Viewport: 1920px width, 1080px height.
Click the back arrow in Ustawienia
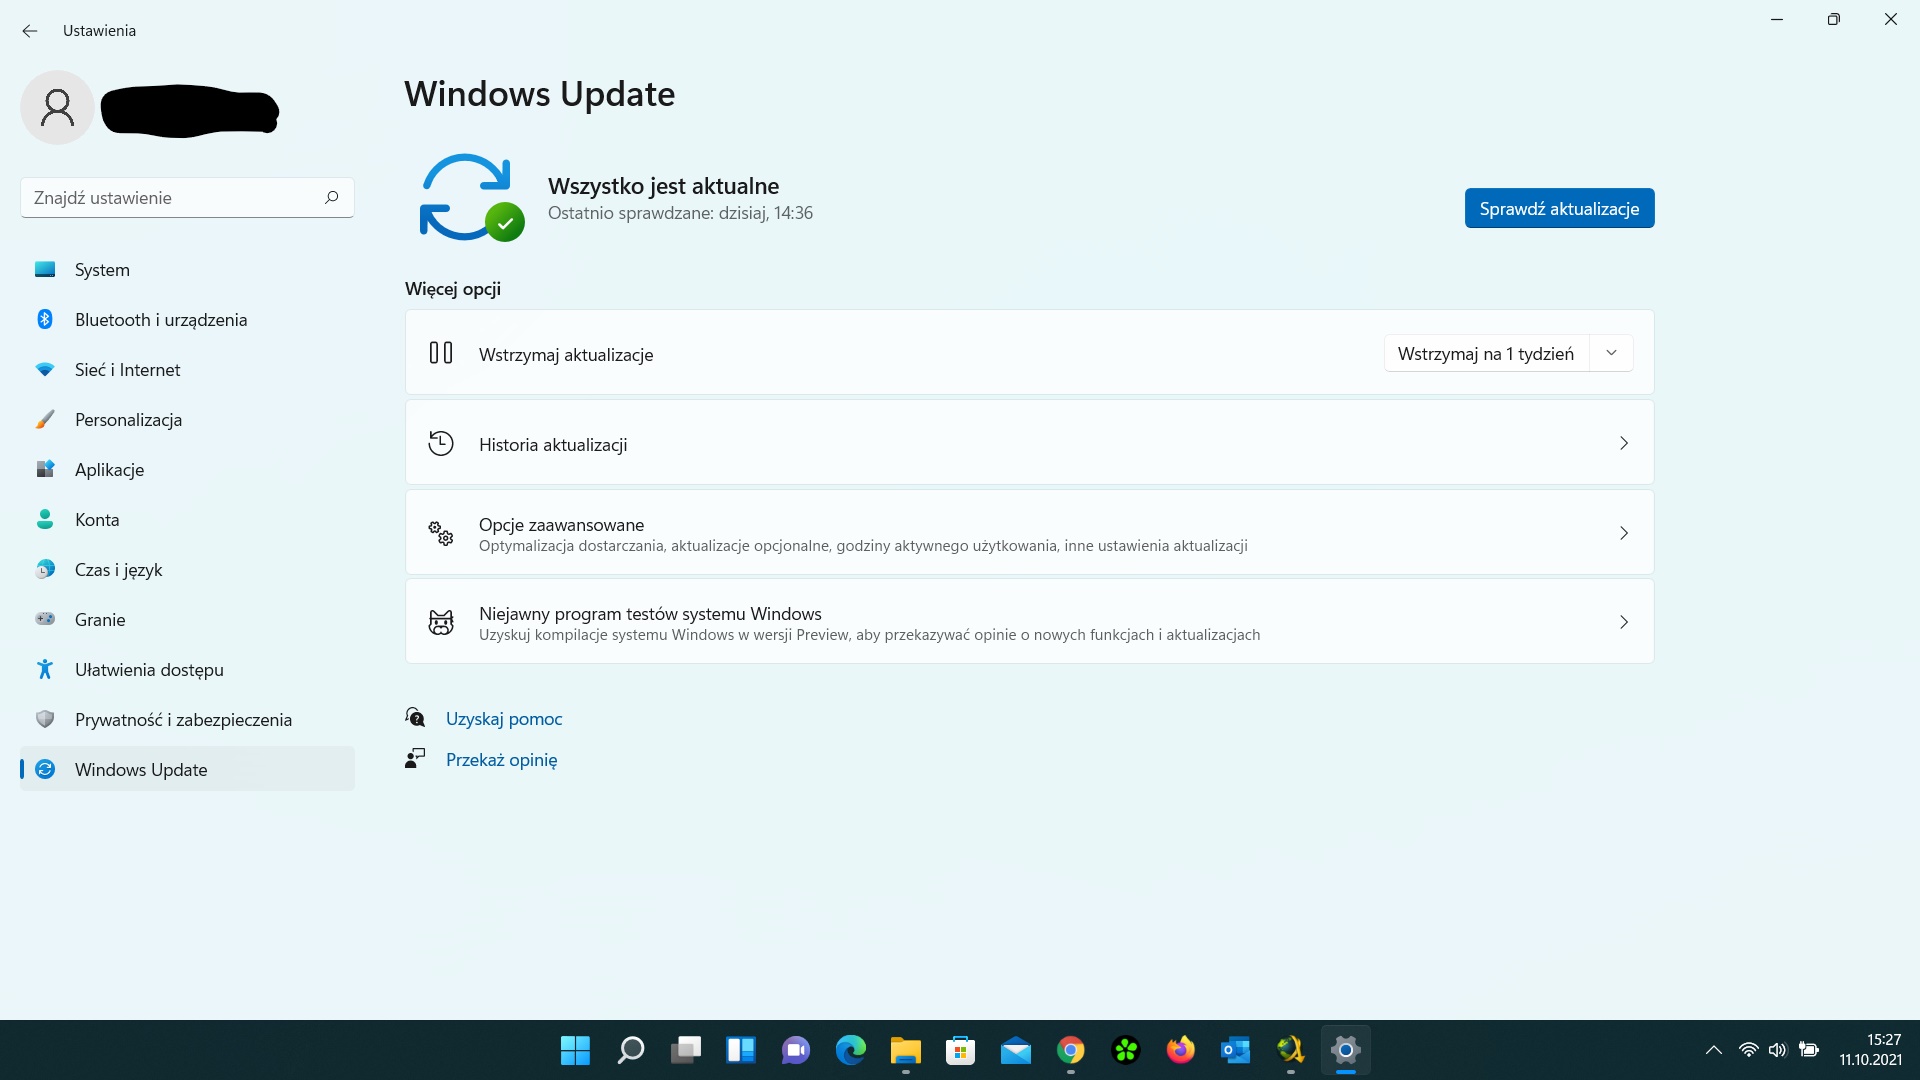coord(30,31)
